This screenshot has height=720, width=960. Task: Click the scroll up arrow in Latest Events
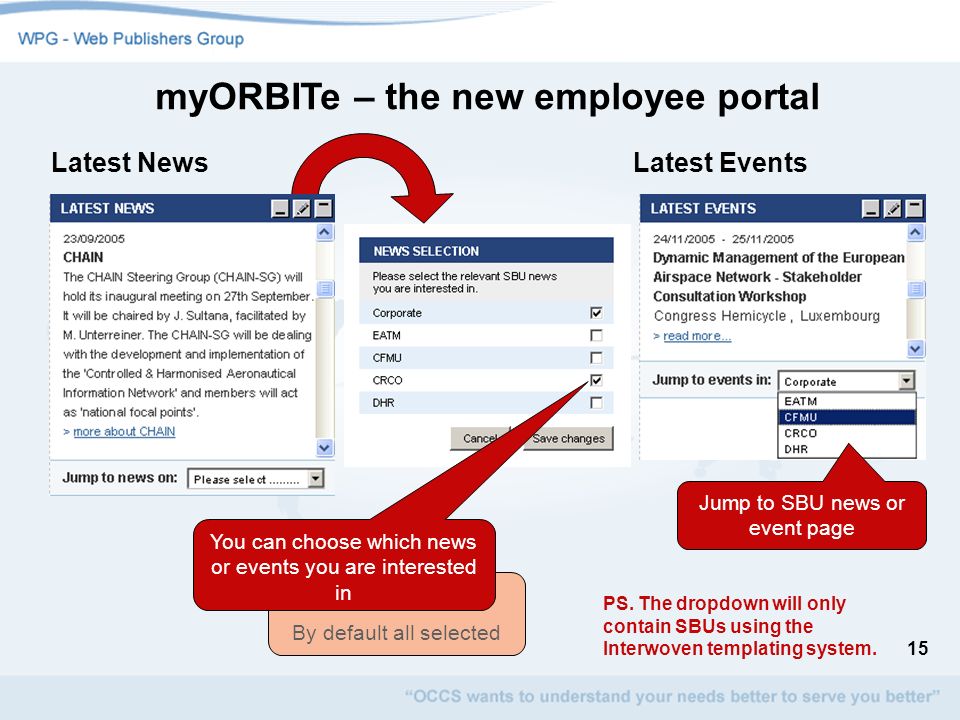[915, 232]
